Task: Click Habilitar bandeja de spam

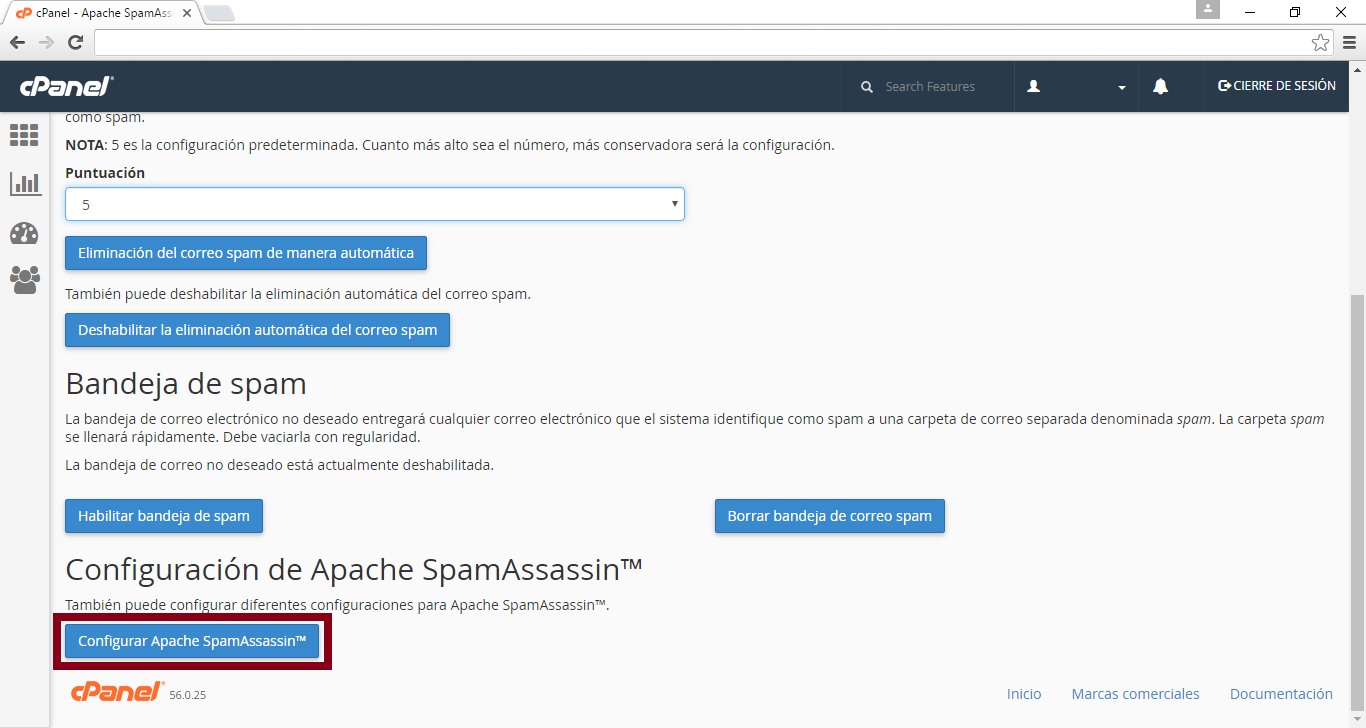Action: coord(163,516)
